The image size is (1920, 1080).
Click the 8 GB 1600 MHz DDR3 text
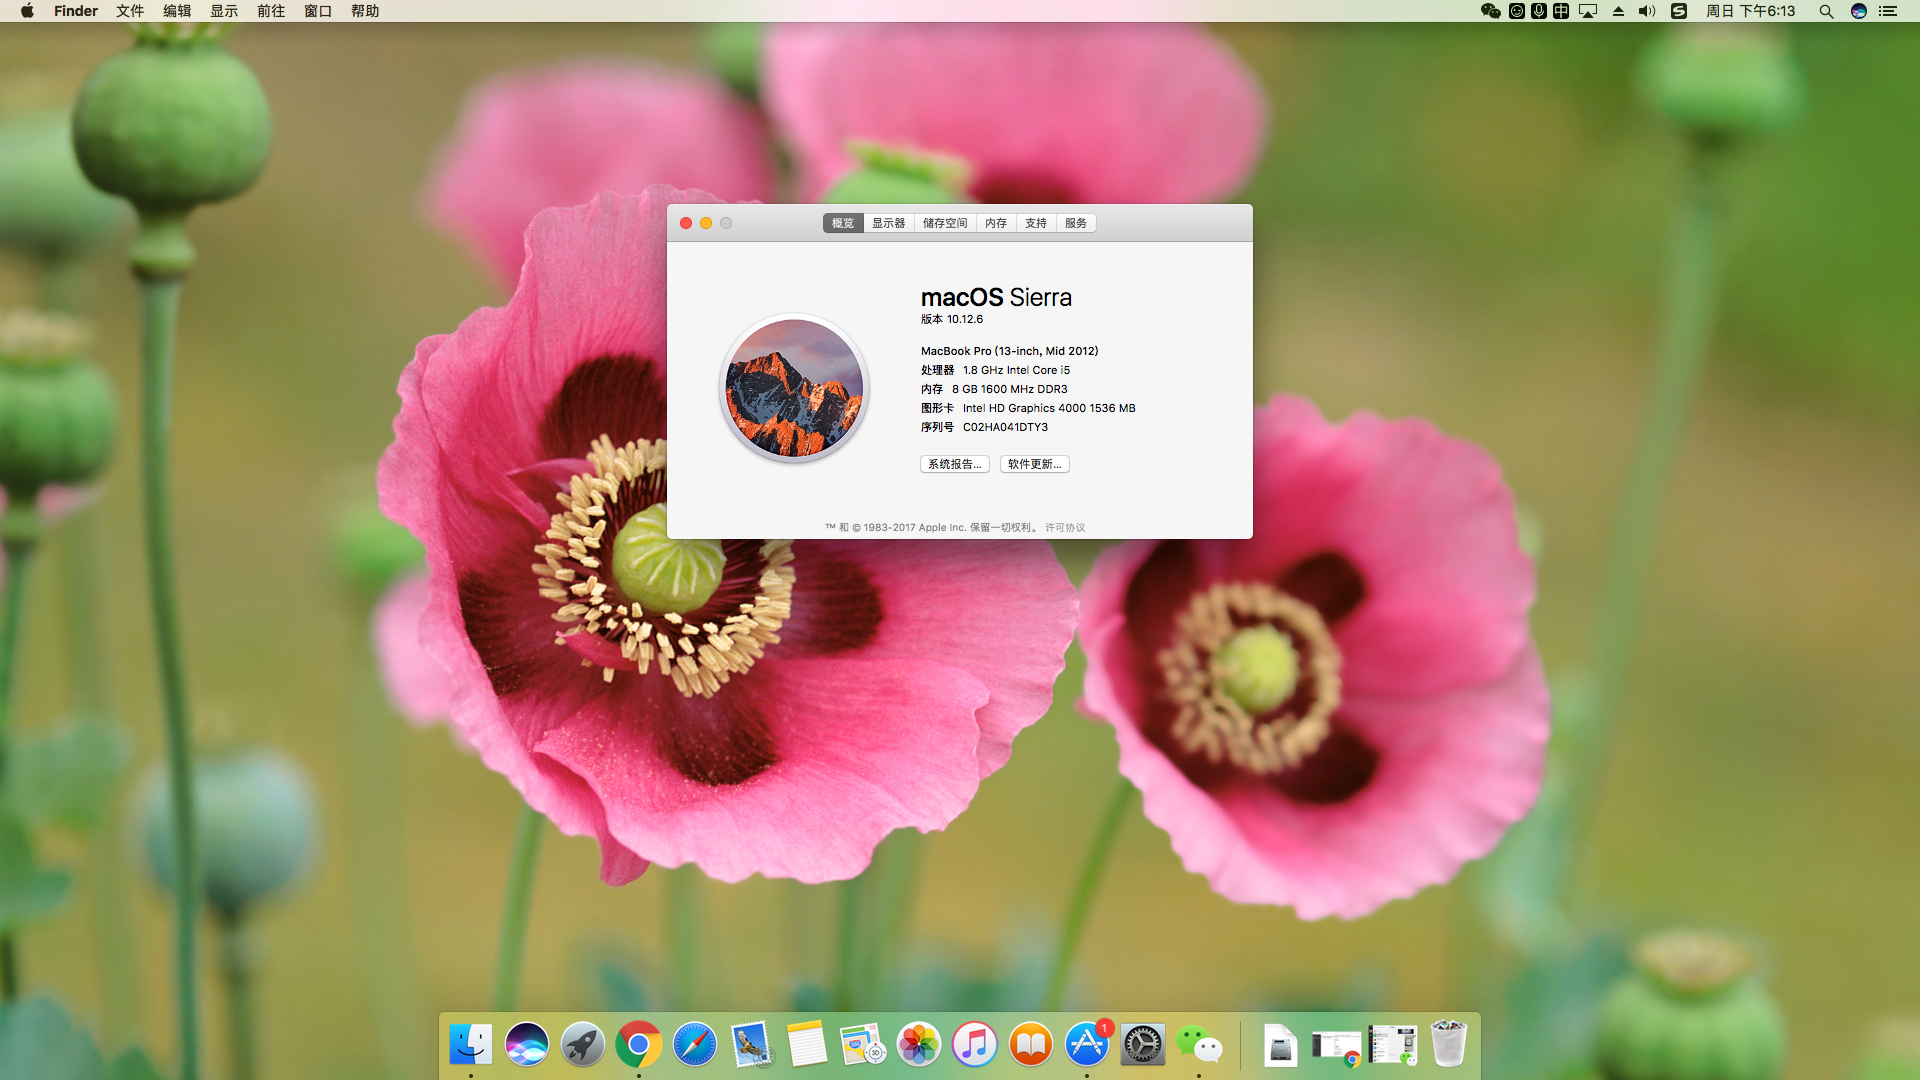click(x=1010, y=389)
